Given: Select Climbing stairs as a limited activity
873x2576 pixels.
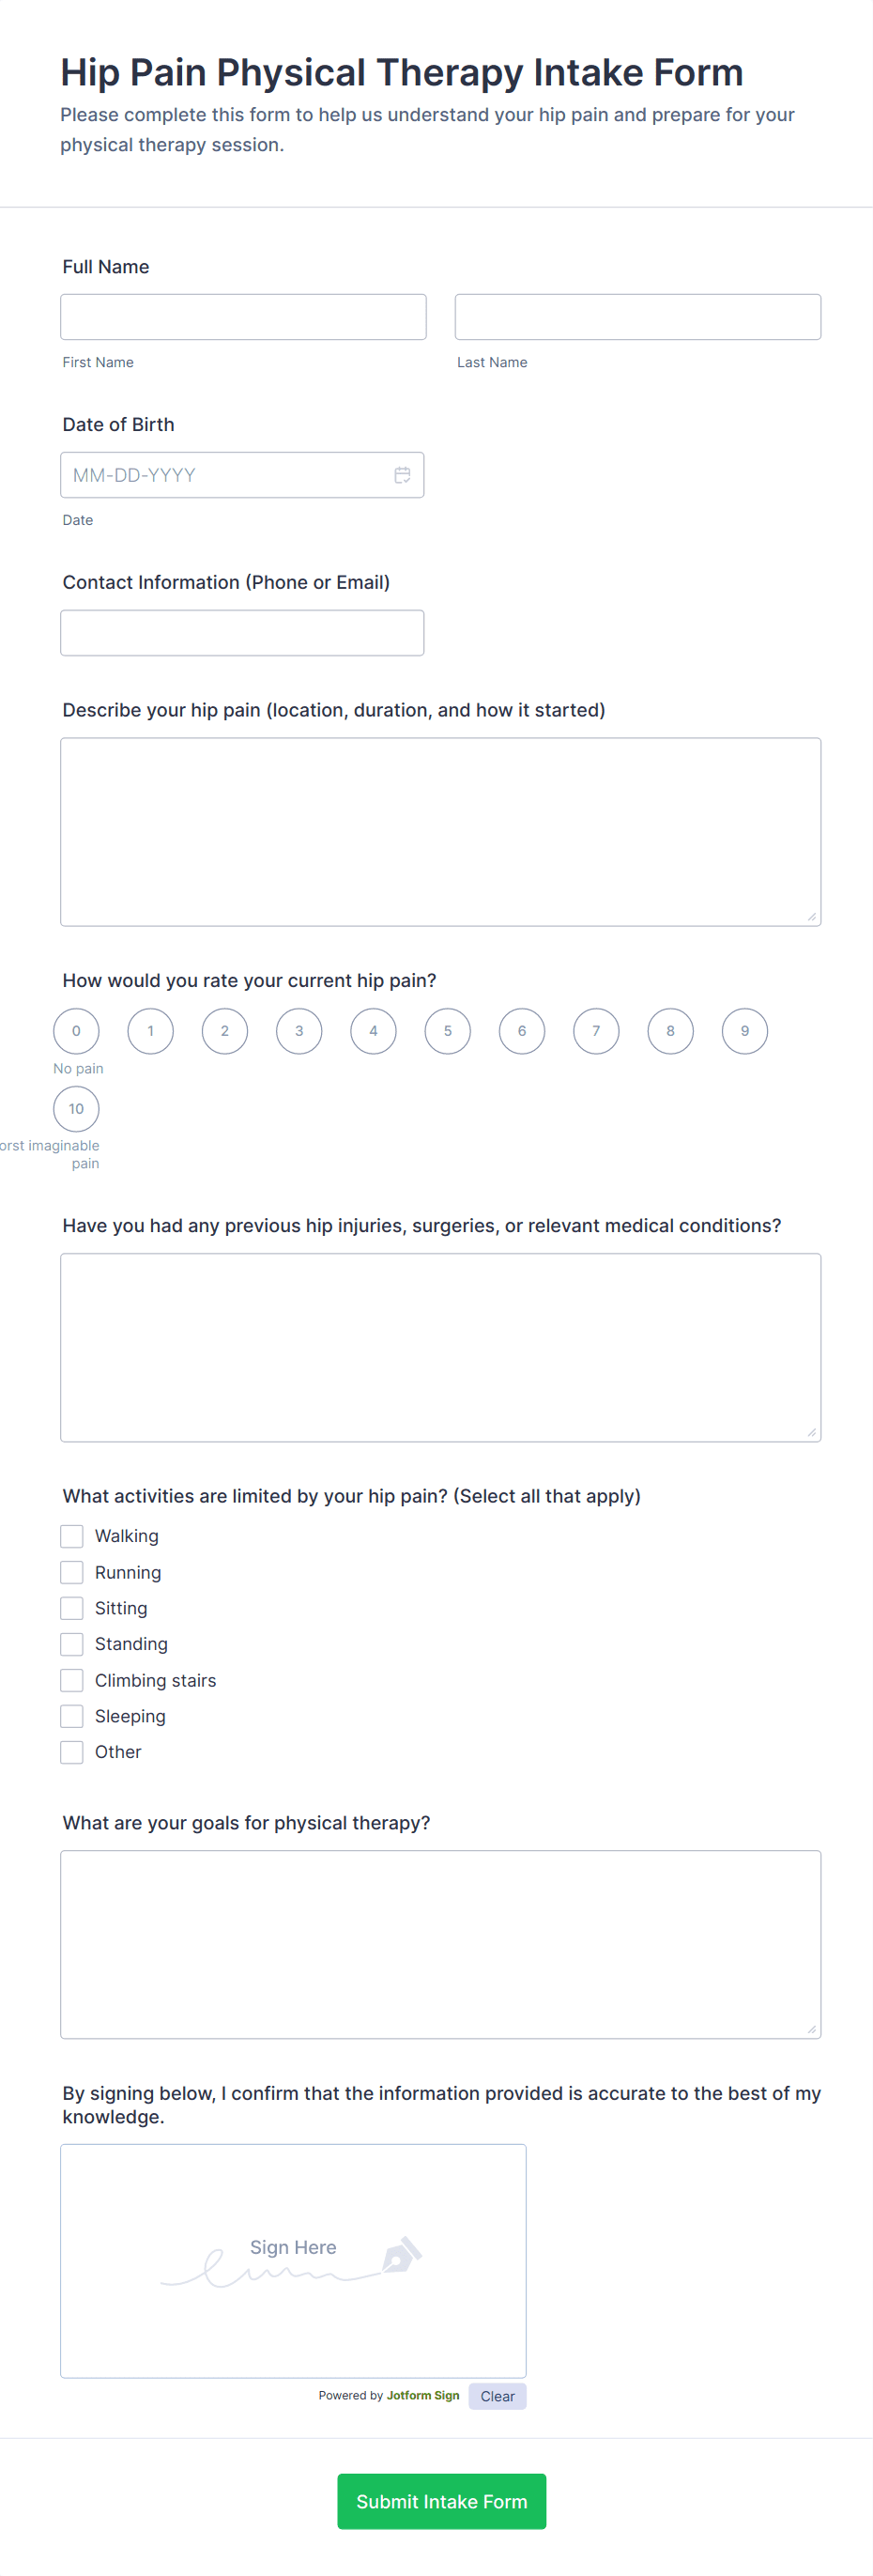Looking at the screenshot, I should tap(71, 1680).
